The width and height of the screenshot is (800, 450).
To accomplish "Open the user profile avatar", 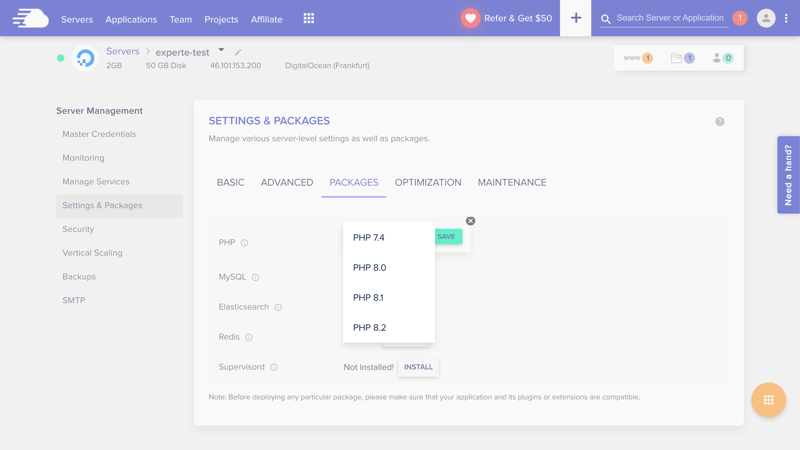I will (x=766, y=18).
